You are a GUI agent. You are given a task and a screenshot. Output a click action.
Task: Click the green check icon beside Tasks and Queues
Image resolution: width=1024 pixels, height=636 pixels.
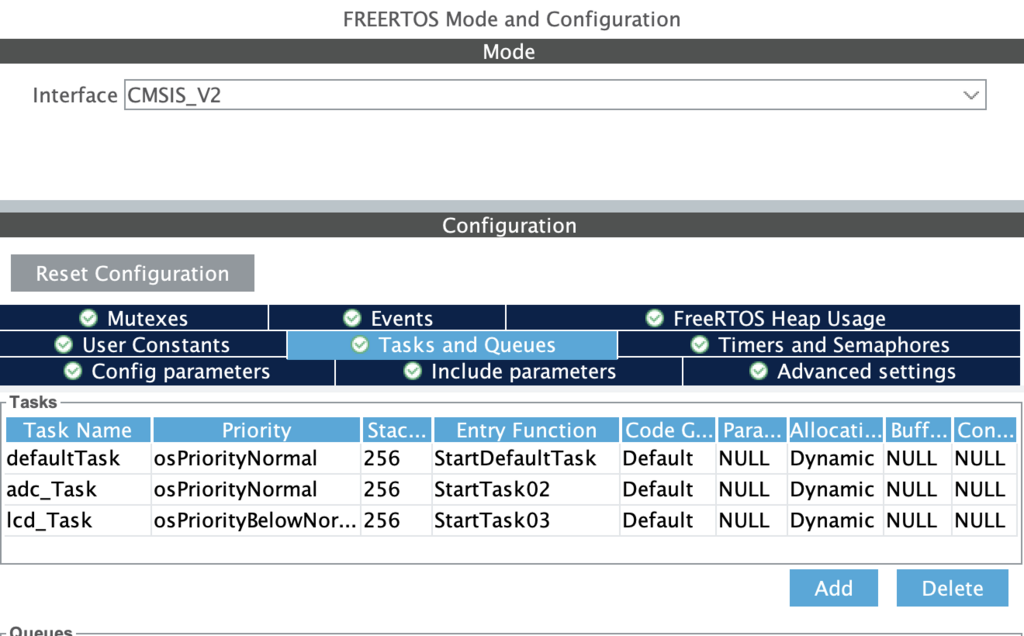tap(361, 345)
